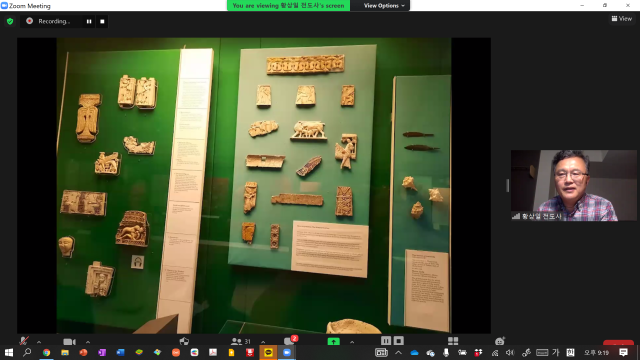The width and height of the screenshot is (640, 360).
Task: Pause recording from top-left indicator
Action: (x=89, y=21)
